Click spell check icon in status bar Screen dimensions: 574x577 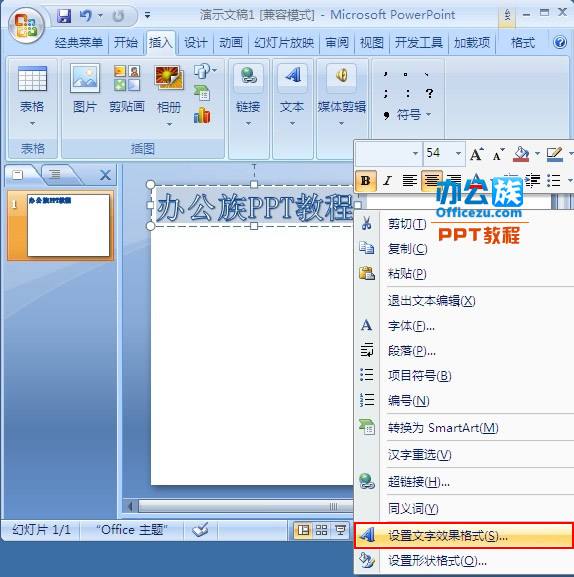(200, 530)
